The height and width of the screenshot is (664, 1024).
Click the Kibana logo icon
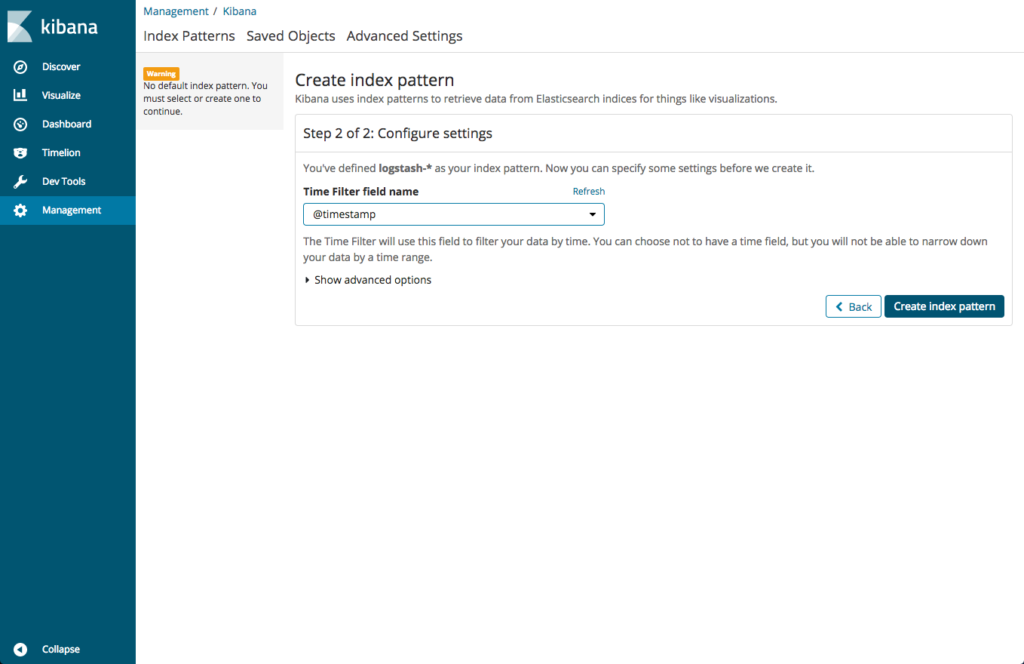point(20,27)
